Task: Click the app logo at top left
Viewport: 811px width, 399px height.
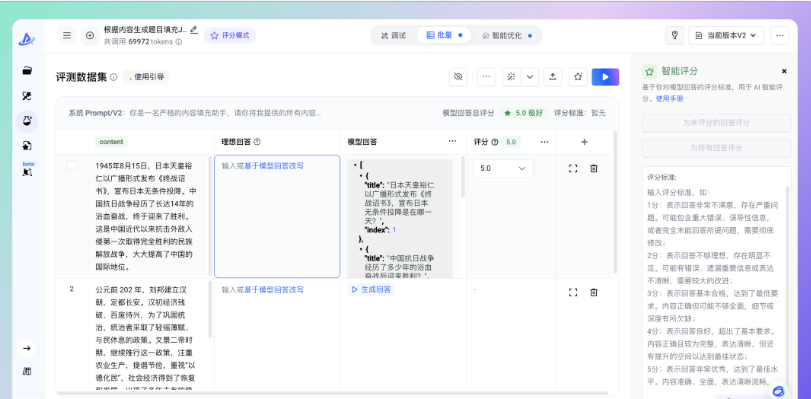Action: point(27,39)
